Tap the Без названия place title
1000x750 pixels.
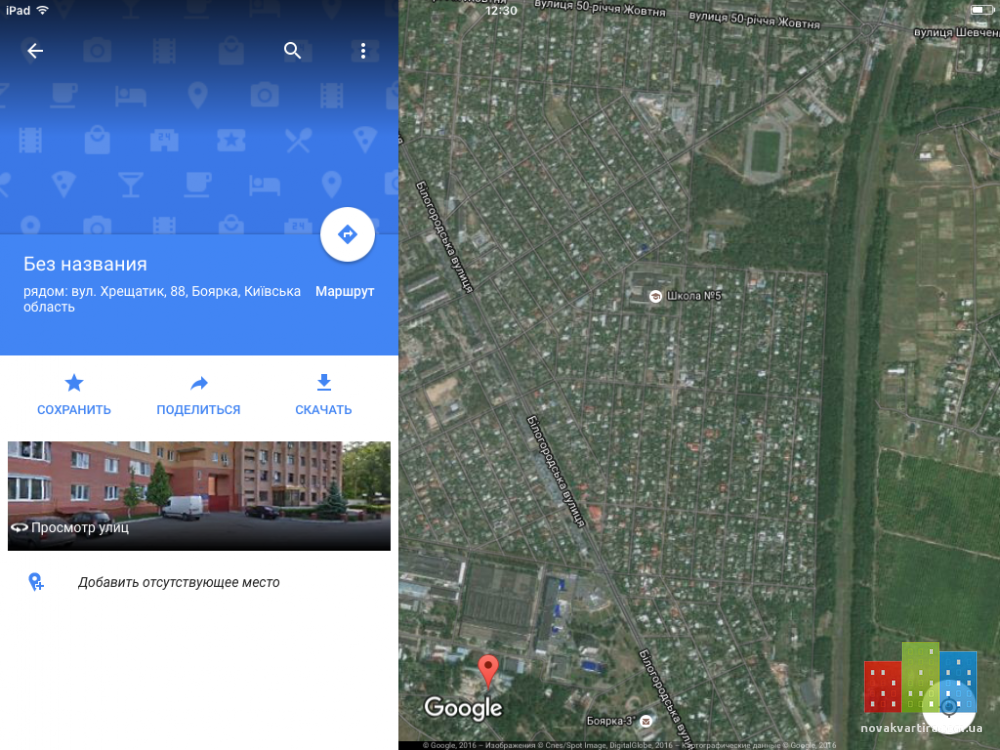pos(85,264)
